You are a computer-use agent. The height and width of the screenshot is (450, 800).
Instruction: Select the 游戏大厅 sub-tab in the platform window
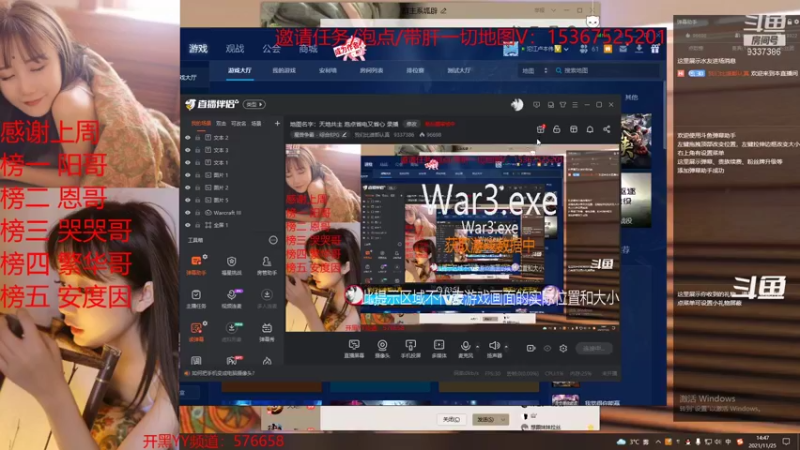coord(240,70)
